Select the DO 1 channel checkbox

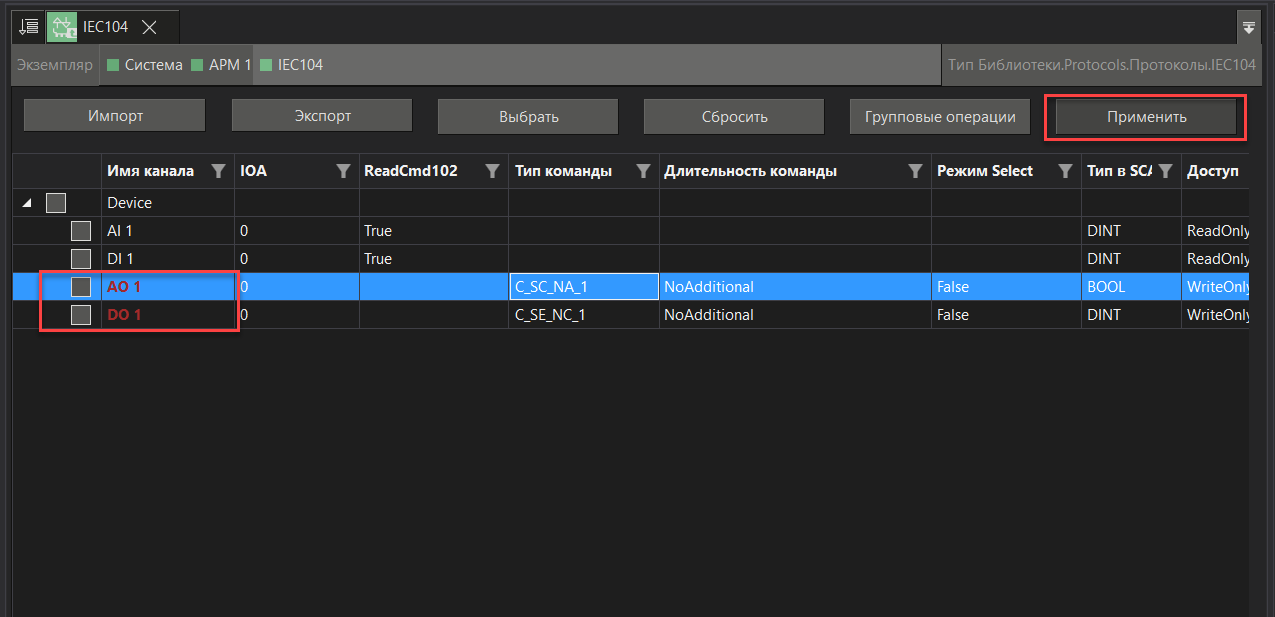coord(81,315)
